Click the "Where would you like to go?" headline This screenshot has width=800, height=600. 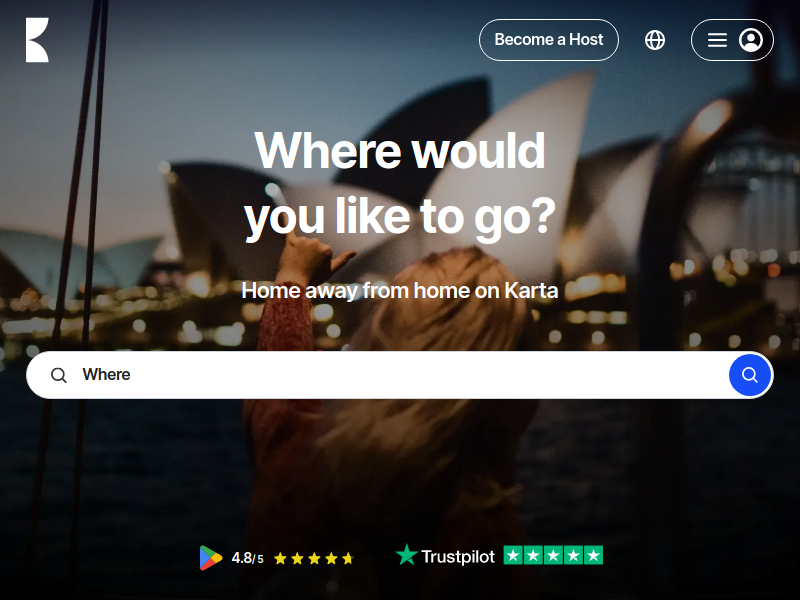click(x=399, y=184)
